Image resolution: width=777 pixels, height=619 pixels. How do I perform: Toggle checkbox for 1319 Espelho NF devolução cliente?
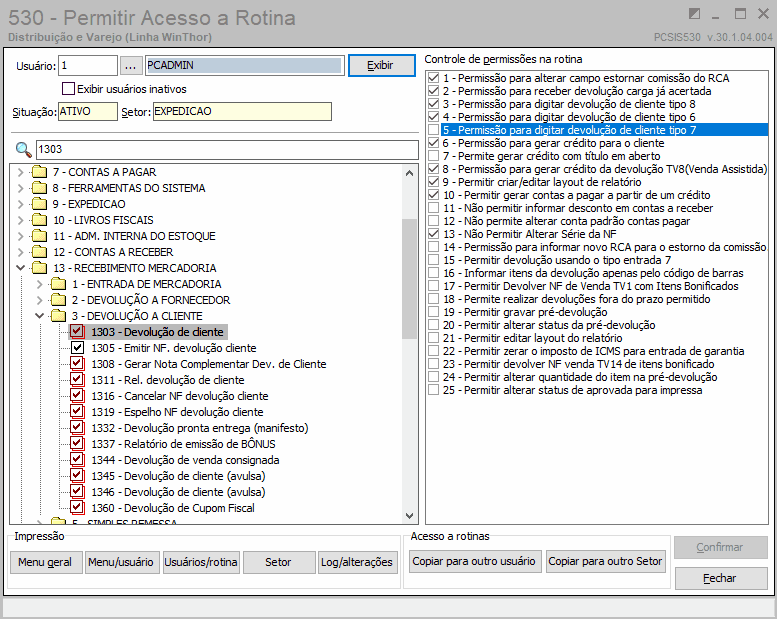coord(77,411)
